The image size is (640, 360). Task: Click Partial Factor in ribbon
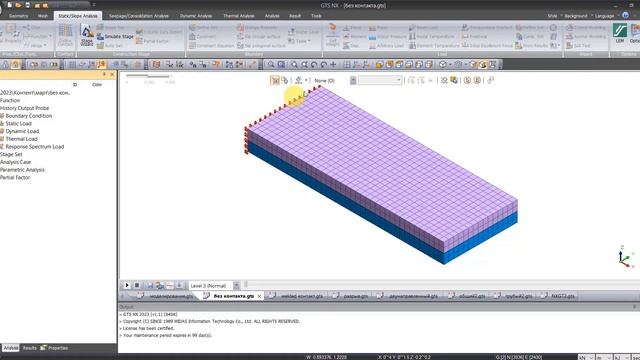coord(152,41)
